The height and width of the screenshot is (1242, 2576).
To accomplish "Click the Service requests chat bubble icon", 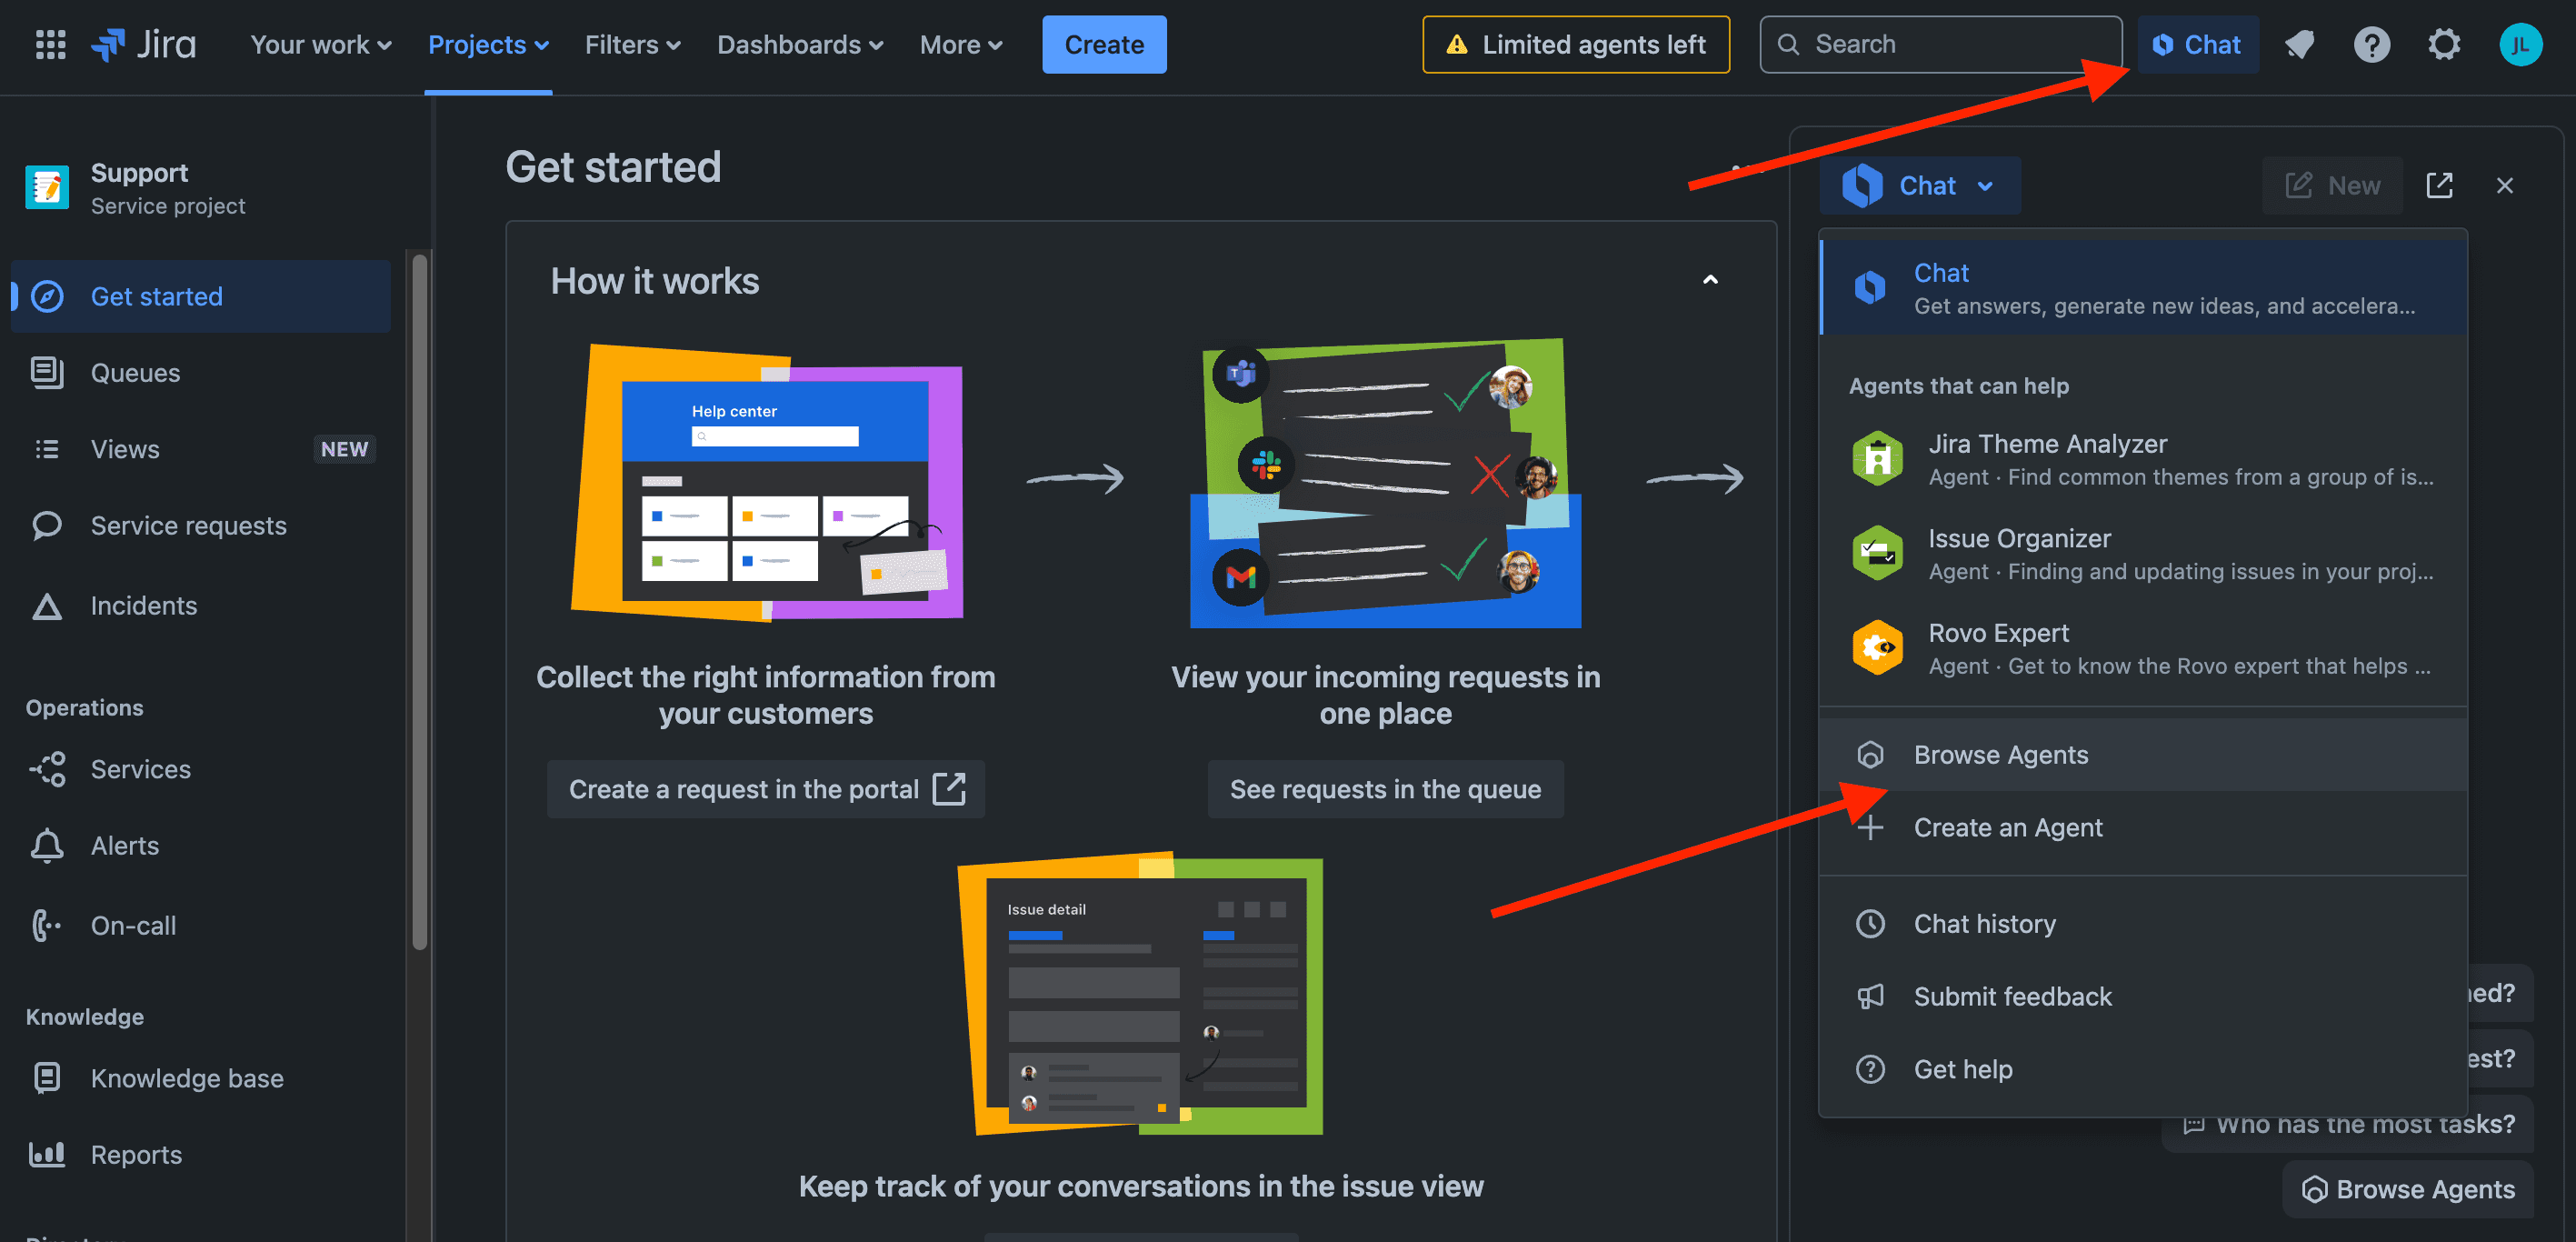I will point(47,525).
